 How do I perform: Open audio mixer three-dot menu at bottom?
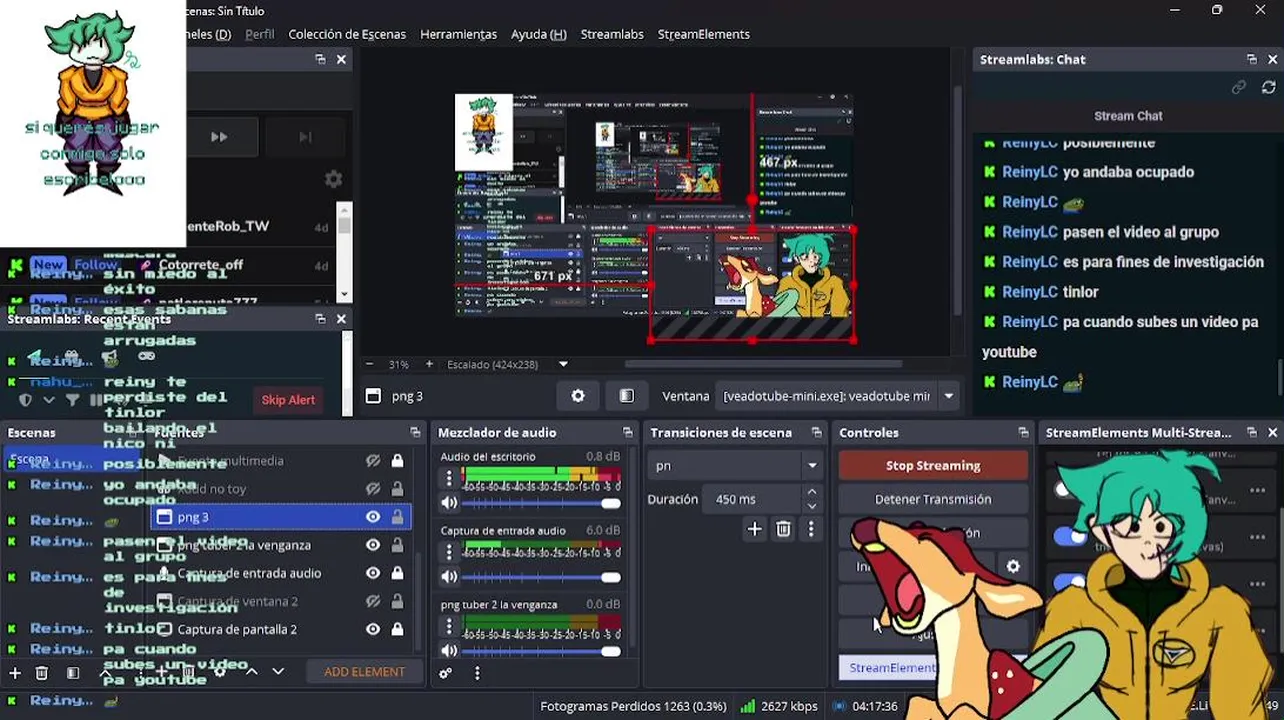[477, 673]
